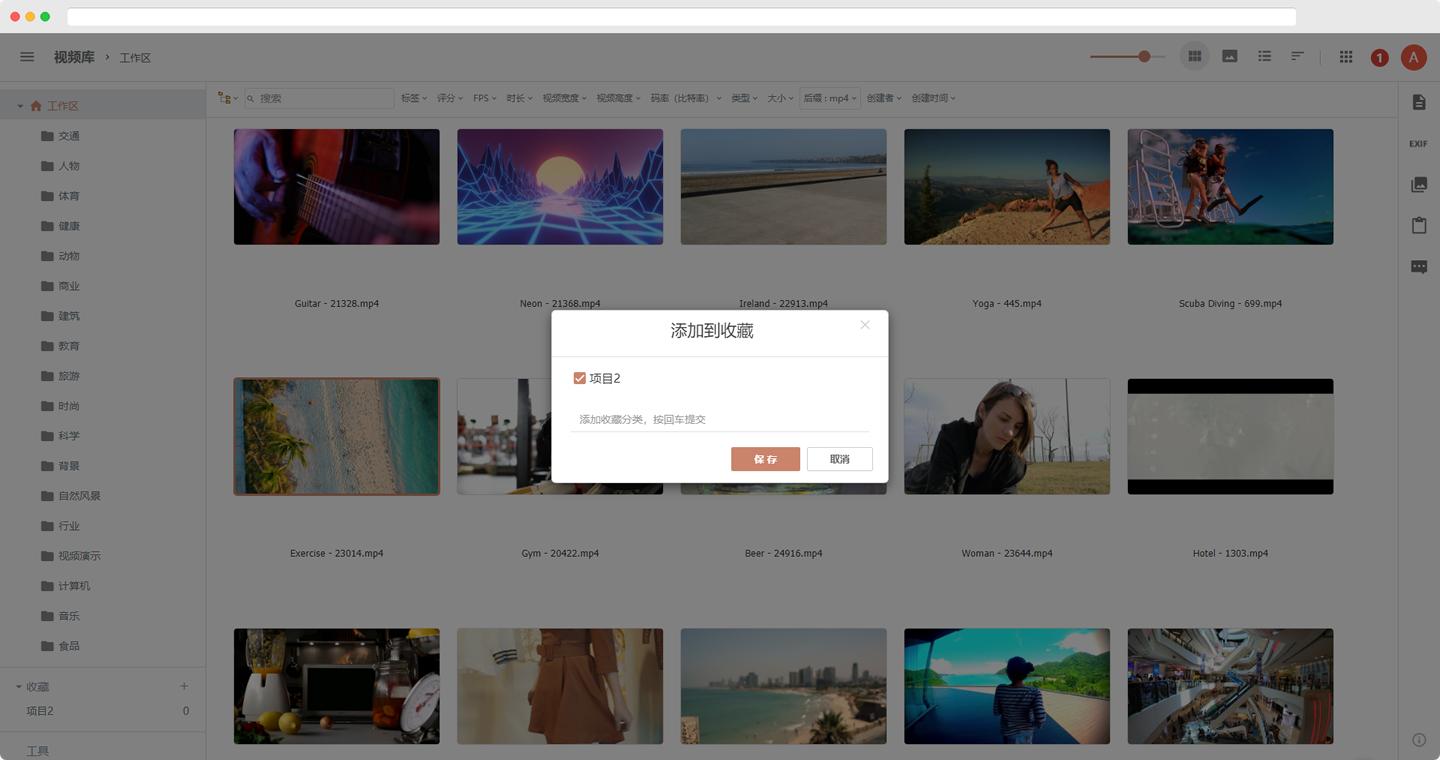Screen dimensions: 1440x760
Task: Open the sort order options
Action: [x=1298, y=57]
